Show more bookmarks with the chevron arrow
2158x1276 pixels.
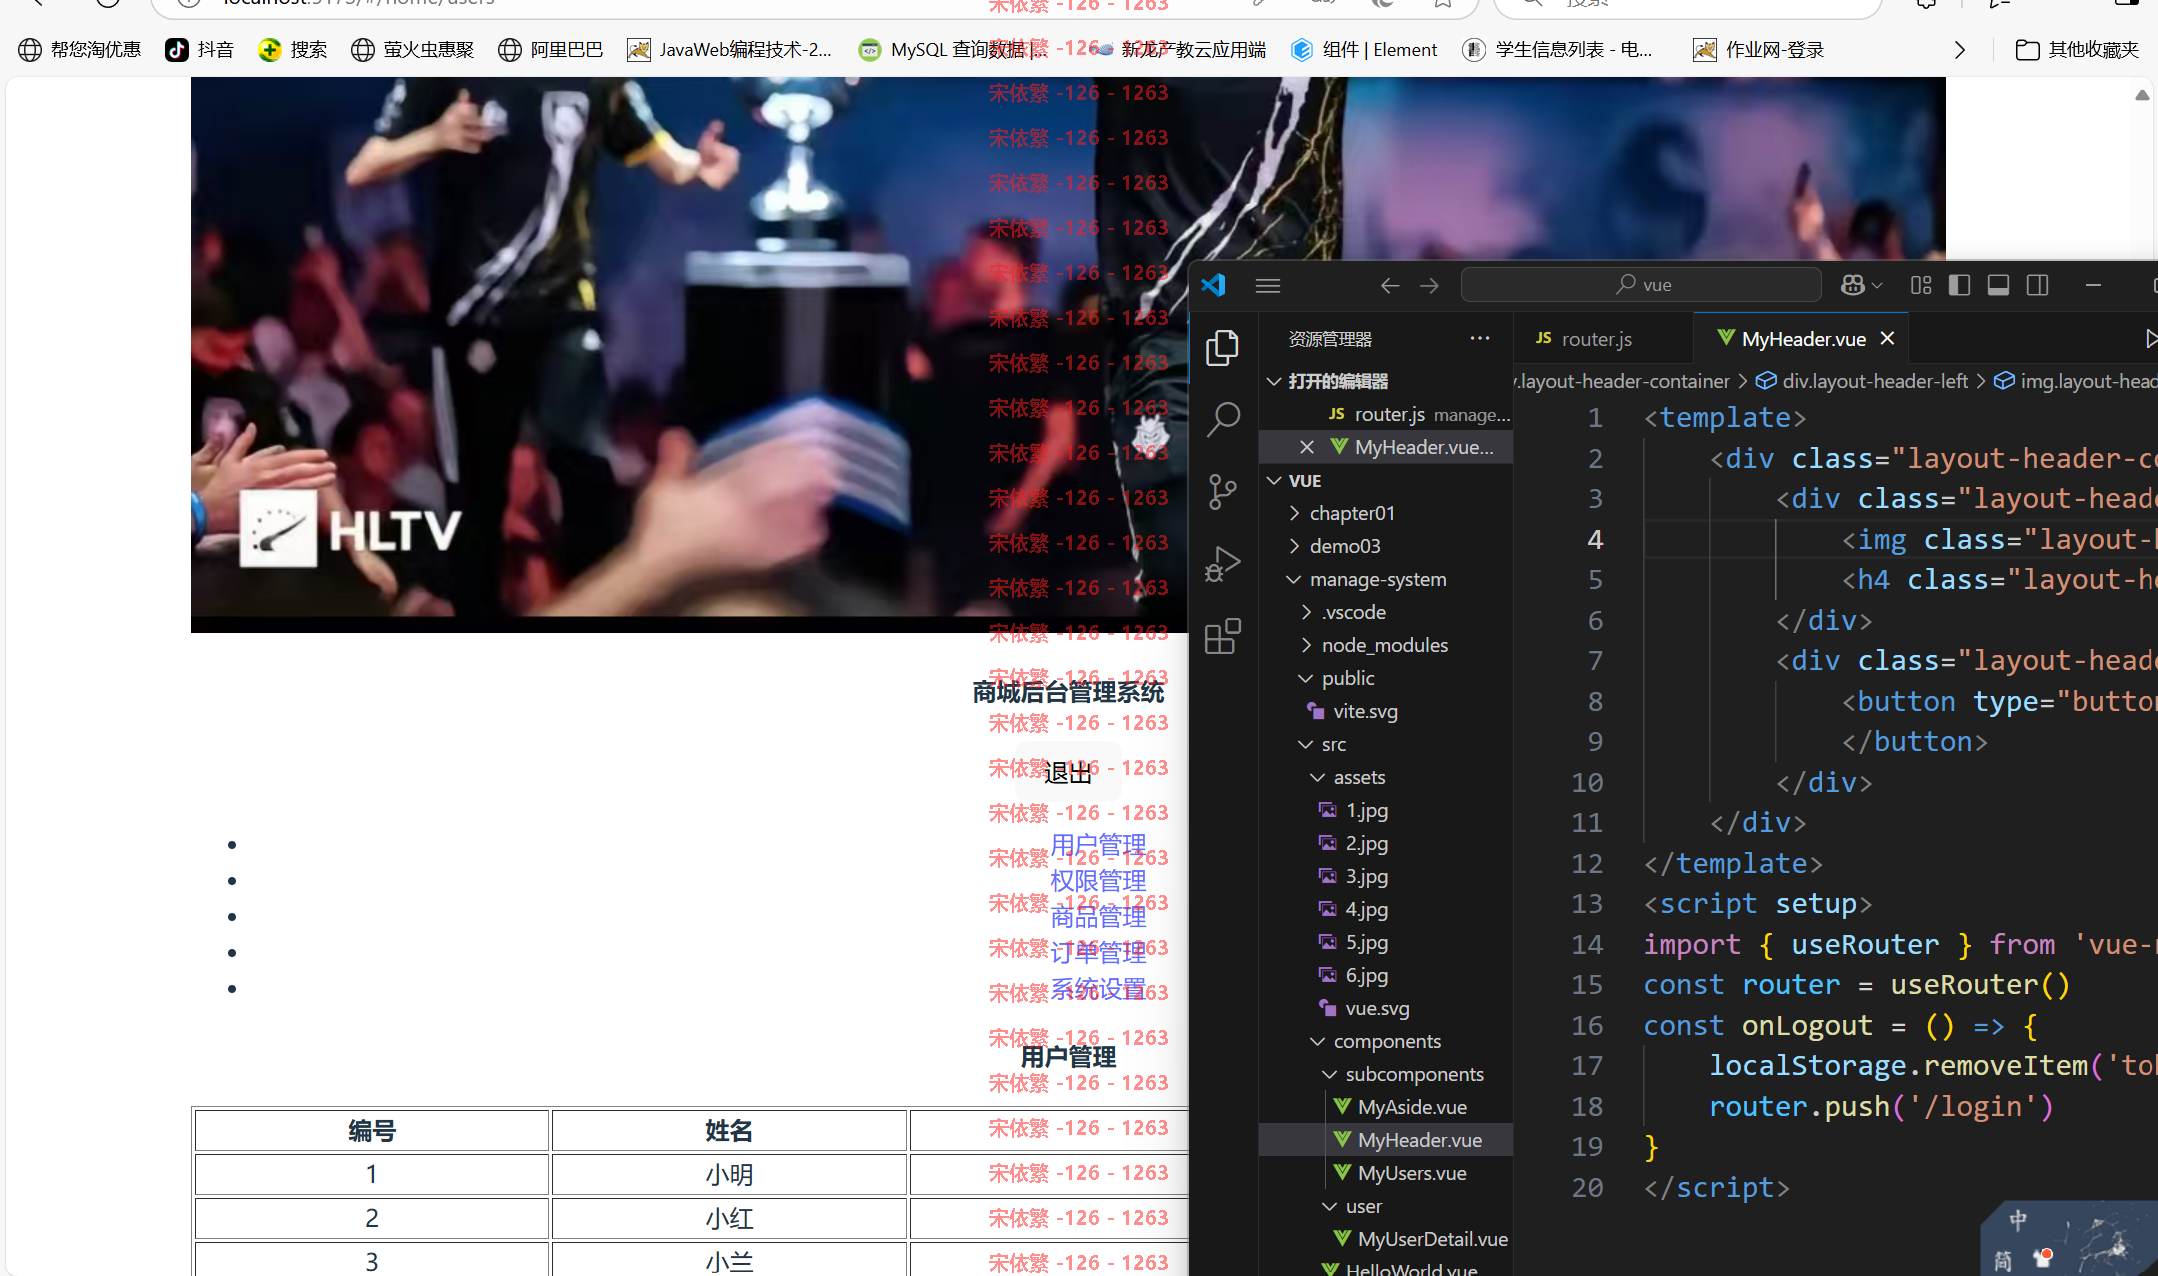(1960, 50)
